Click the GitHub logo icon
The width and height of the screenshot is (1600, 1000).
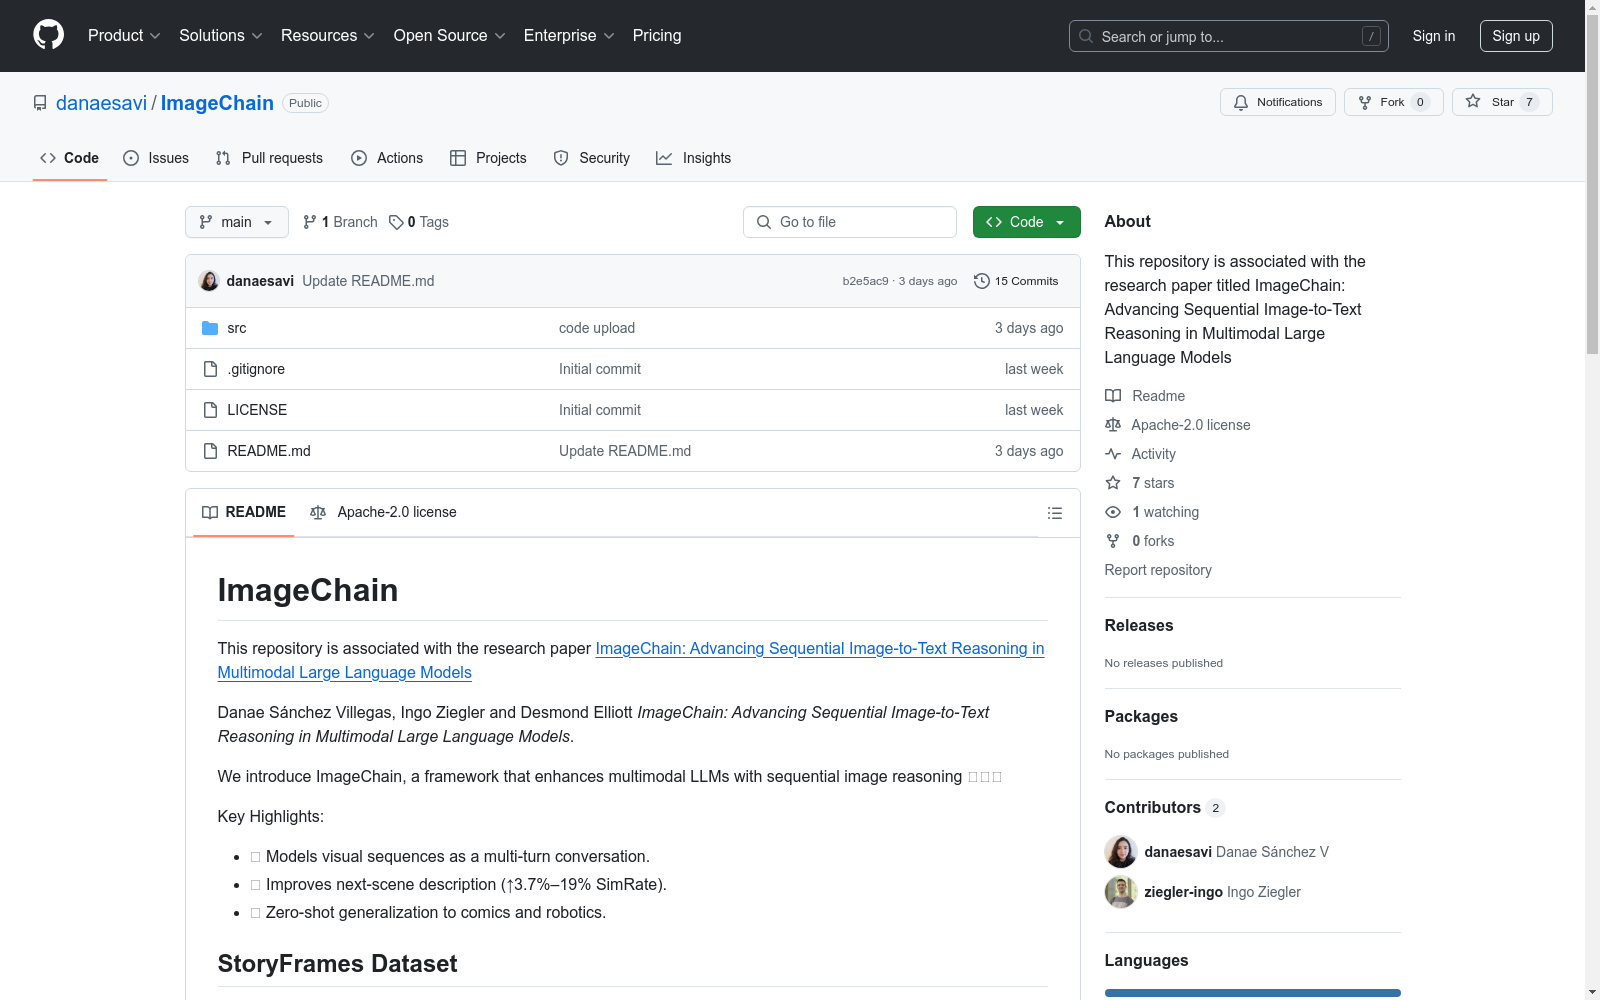click(48, 35)
